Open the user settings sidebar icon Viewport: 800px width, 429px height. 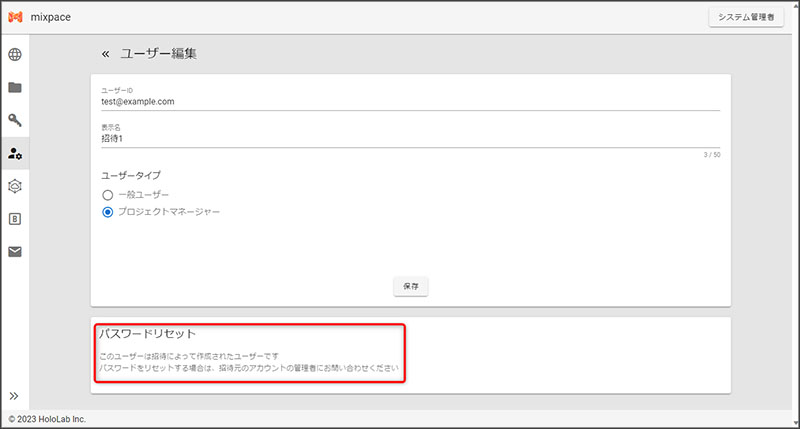(15, 153)
